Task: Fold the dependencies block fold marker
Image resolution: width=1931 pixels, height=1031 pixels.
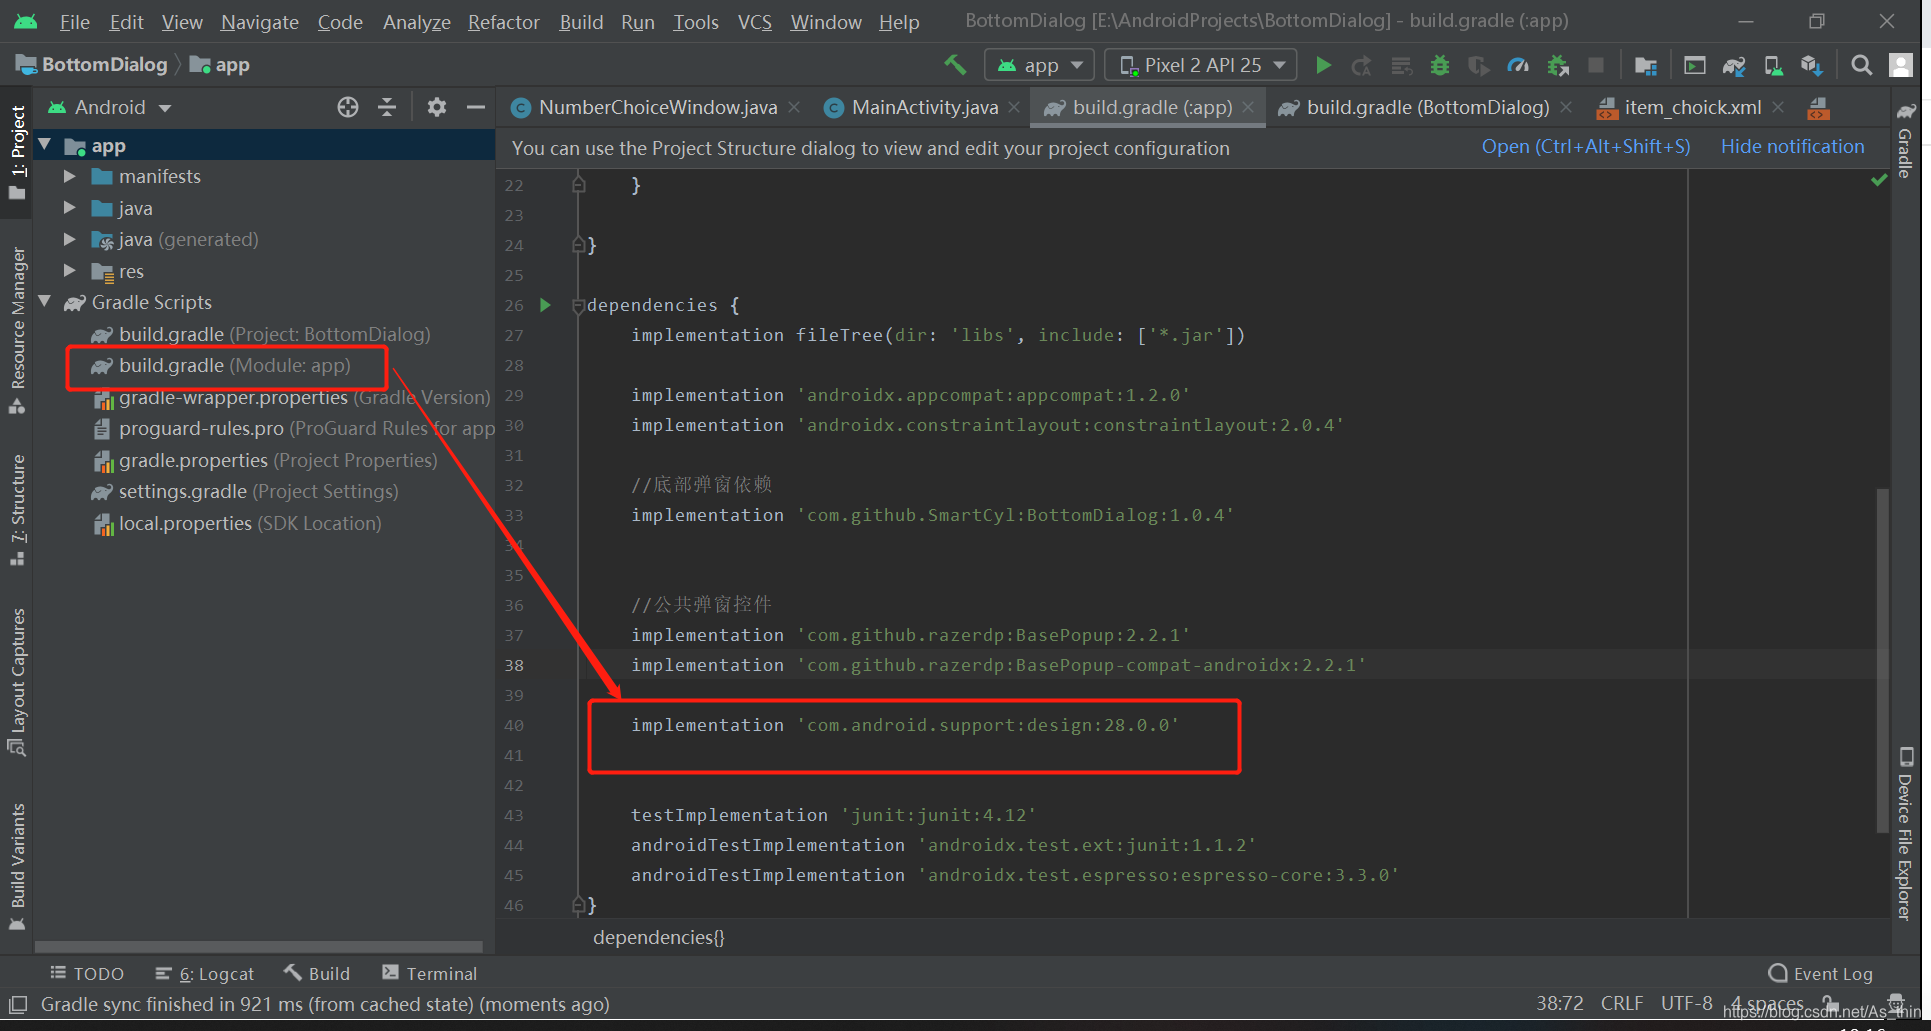Action: [578, 305]
